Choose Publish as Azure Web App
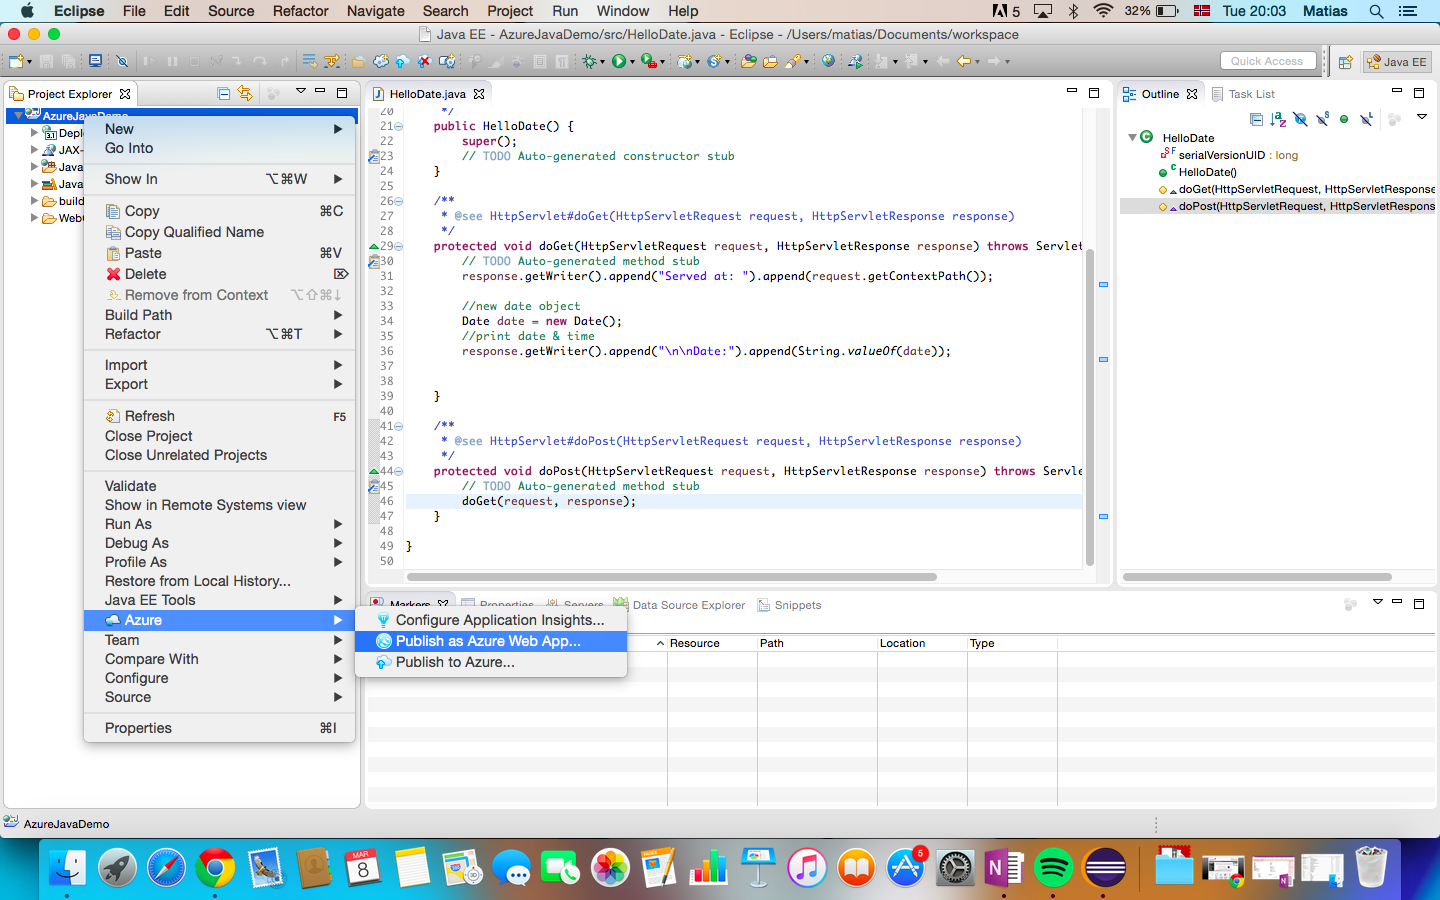The height and width of the screenshot is (900, 1440). pyautogui.click(x=491, y=641)
